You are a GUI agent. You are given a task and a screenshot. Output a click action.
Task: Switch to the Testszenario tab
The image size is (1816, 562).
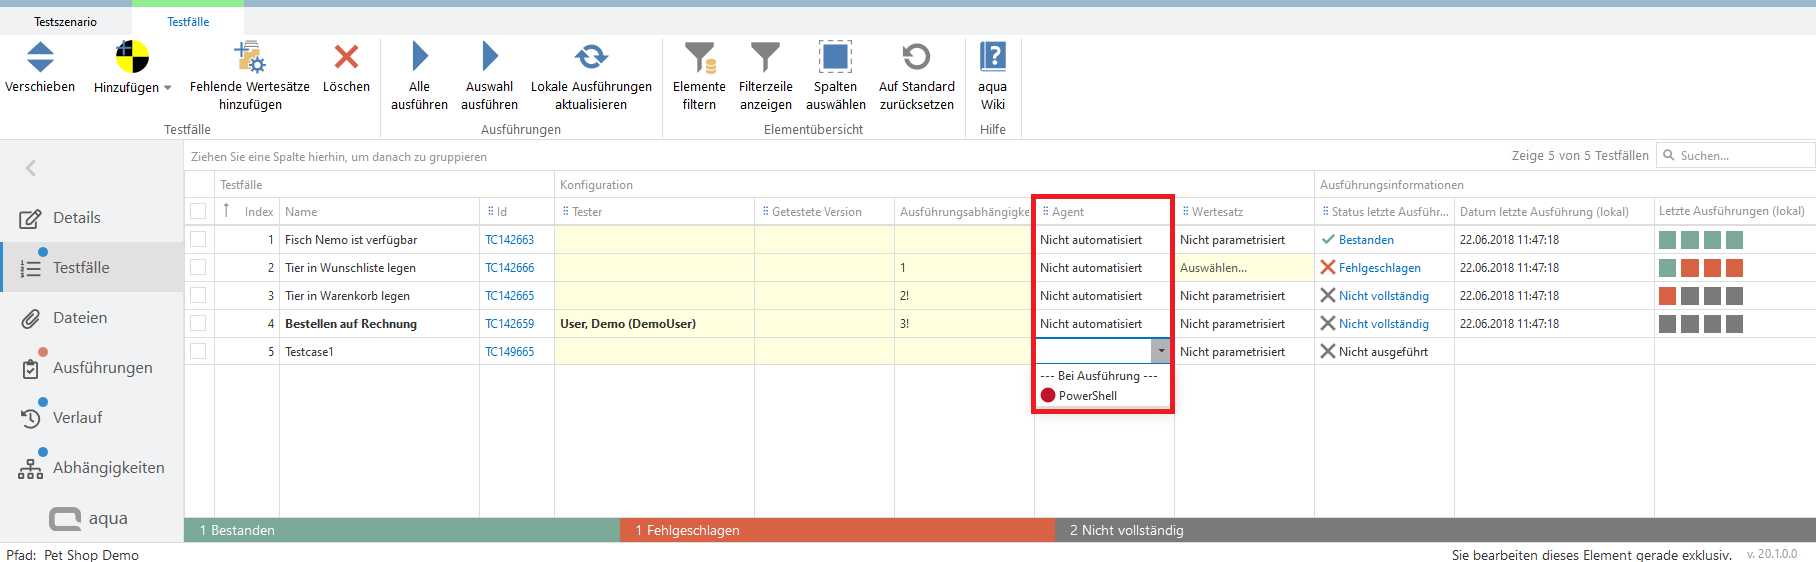click(66, 22)
